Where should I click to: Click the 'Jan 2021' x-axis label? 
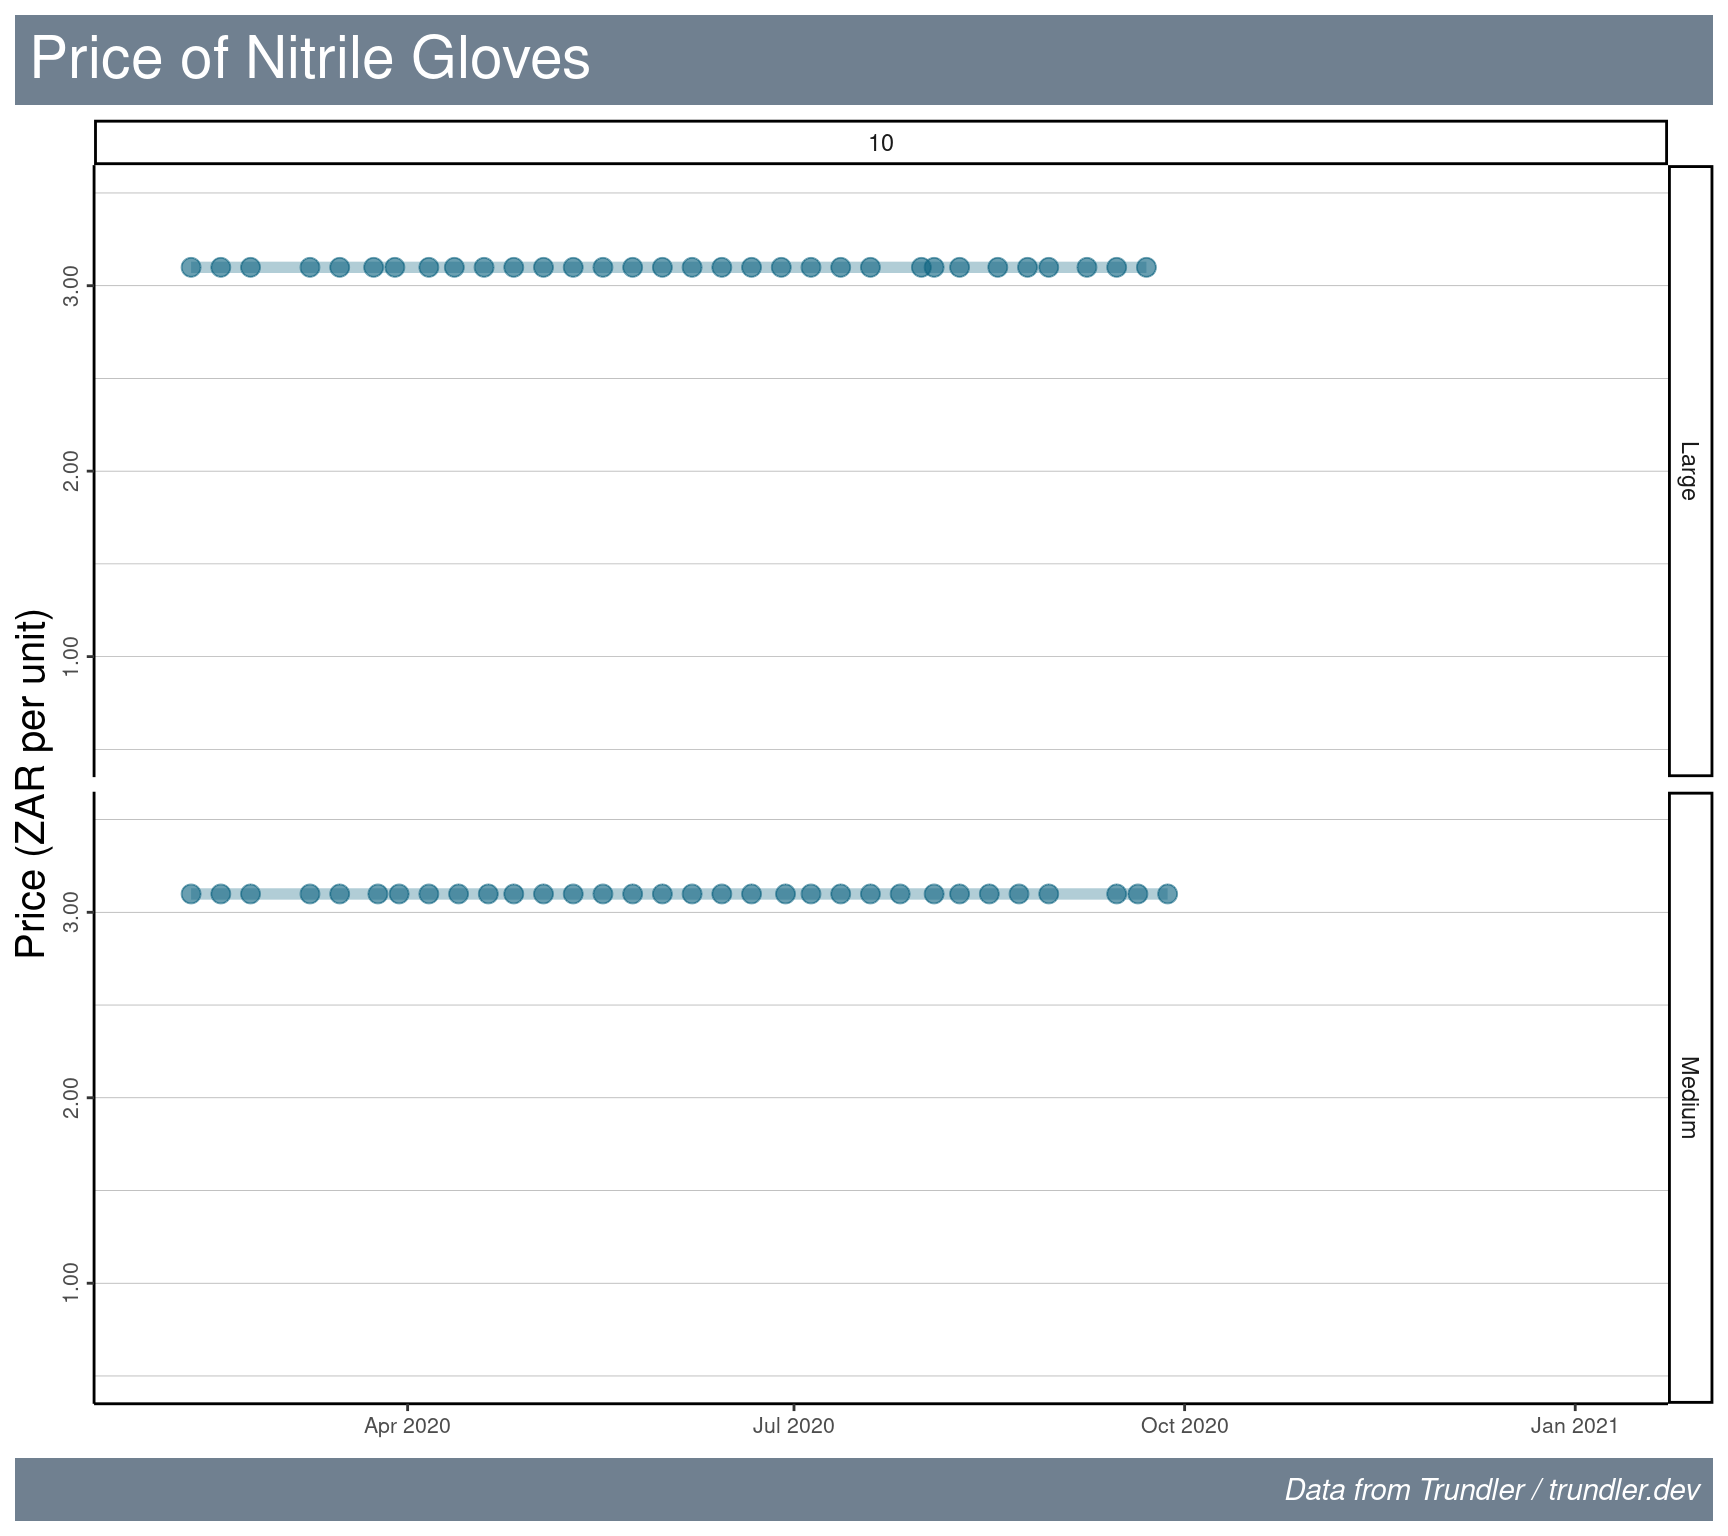coord(1574,1425)
